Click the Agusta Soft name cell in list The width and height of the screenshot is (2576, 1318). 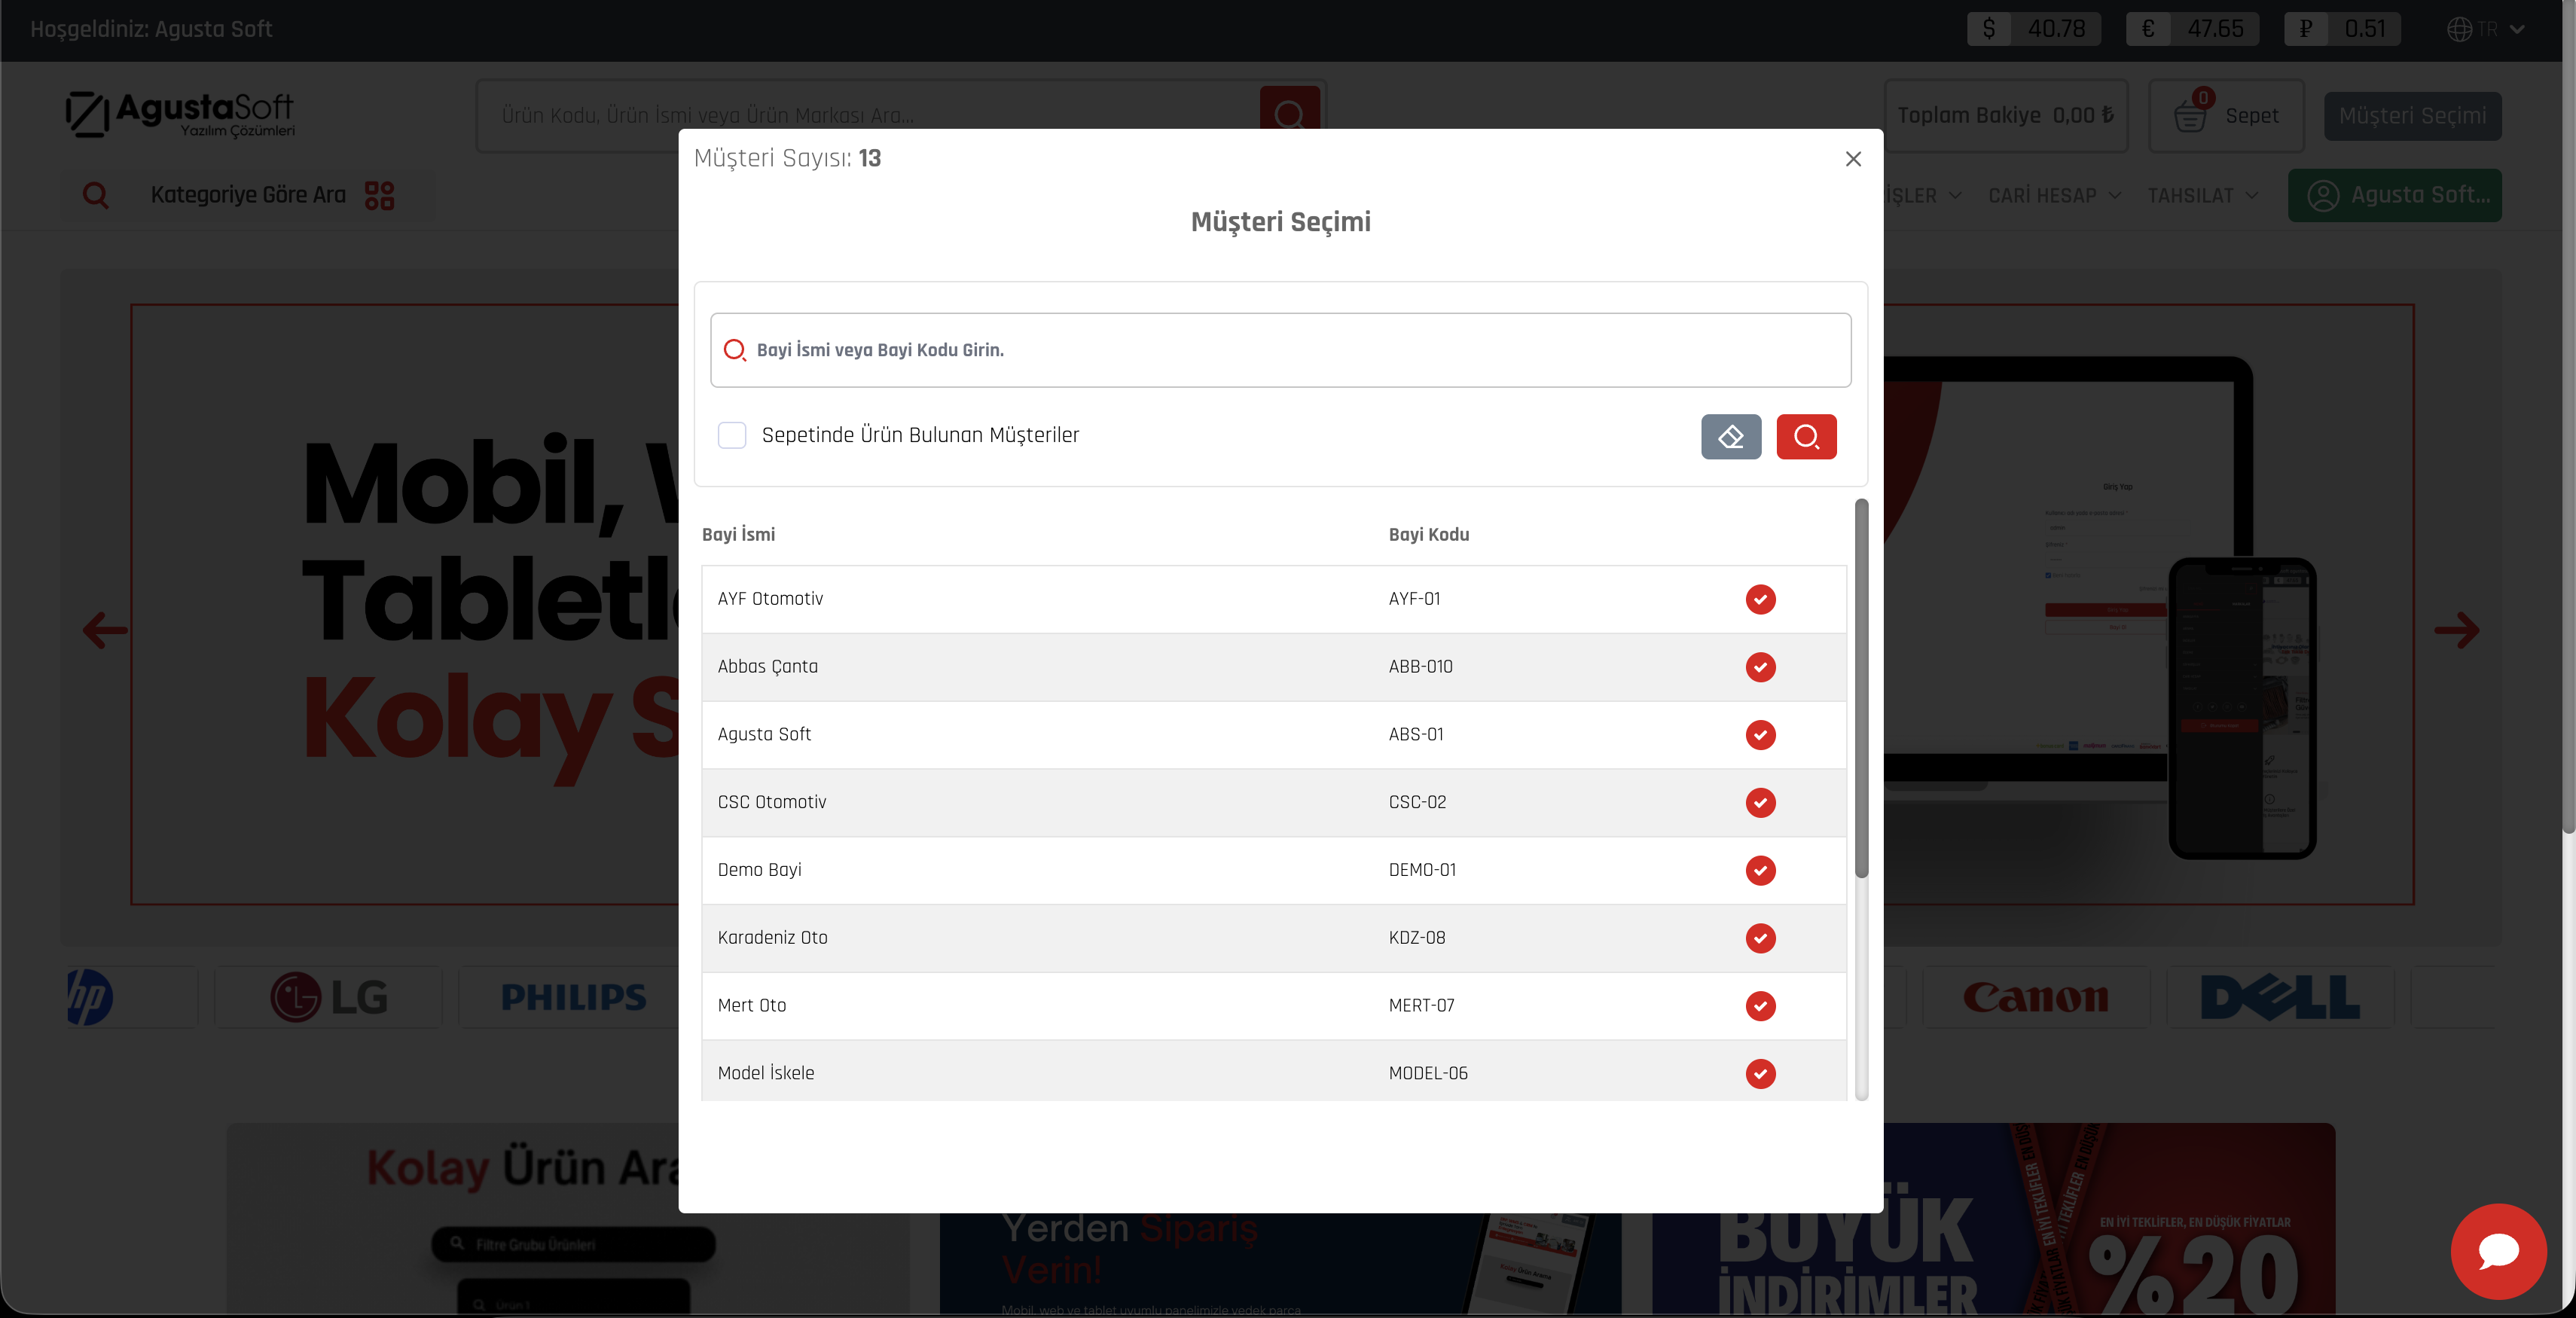pos(764,735)
